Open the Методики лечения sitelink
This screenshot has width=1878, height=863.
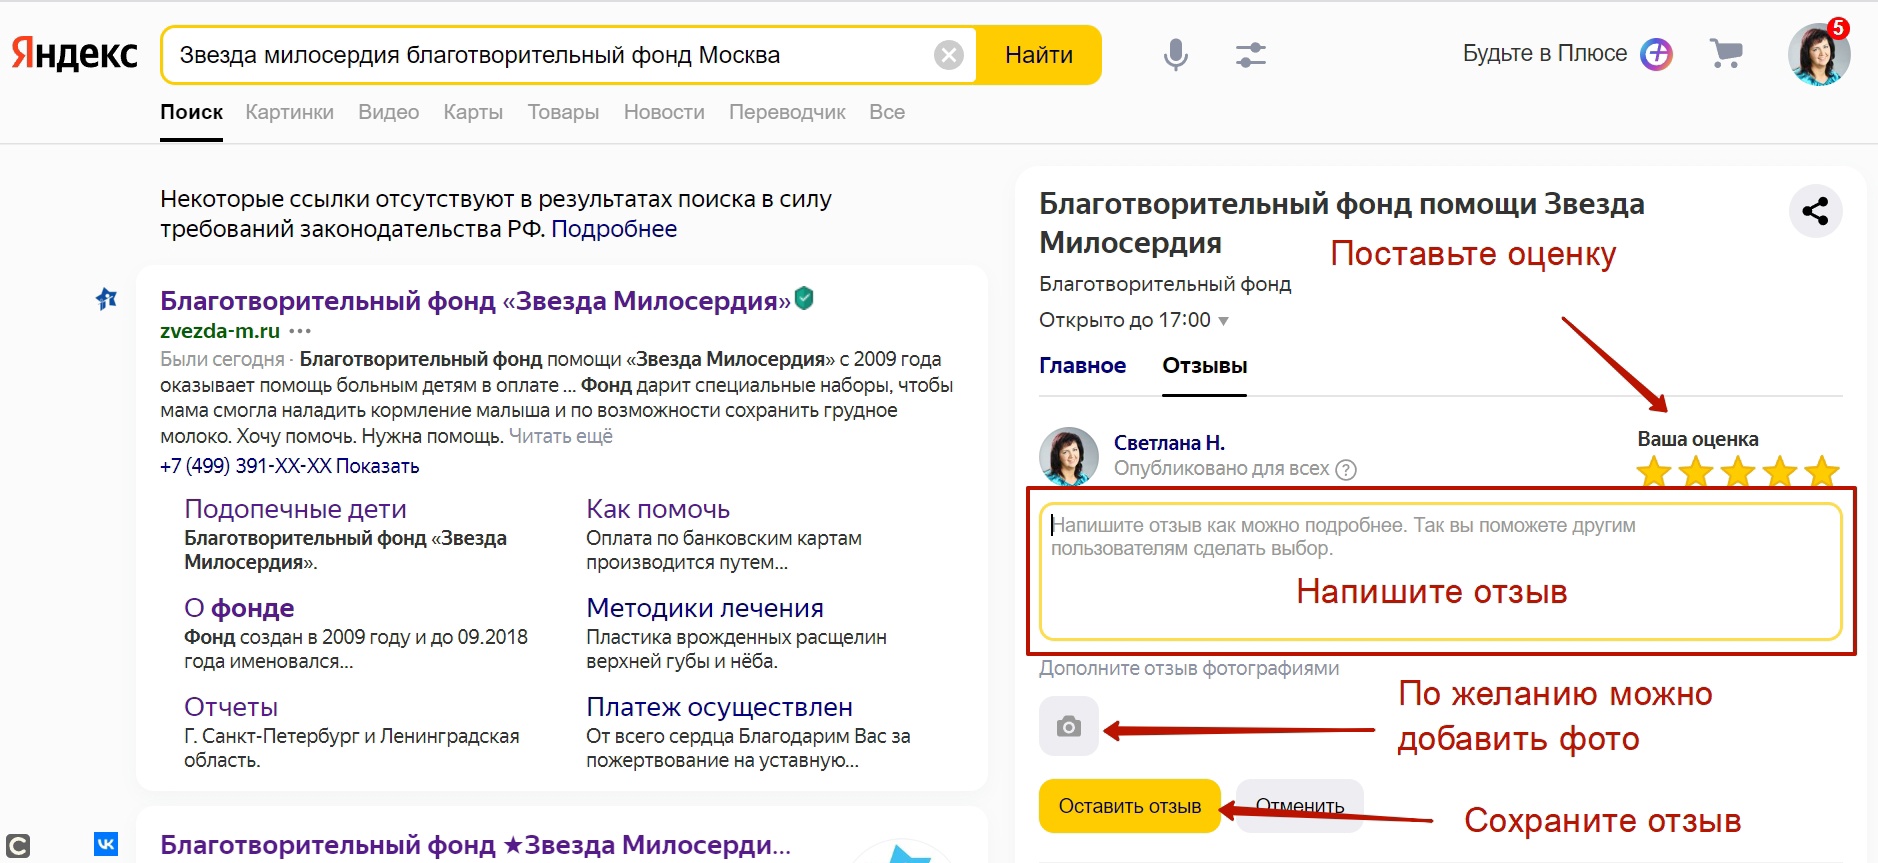point(705,608)
